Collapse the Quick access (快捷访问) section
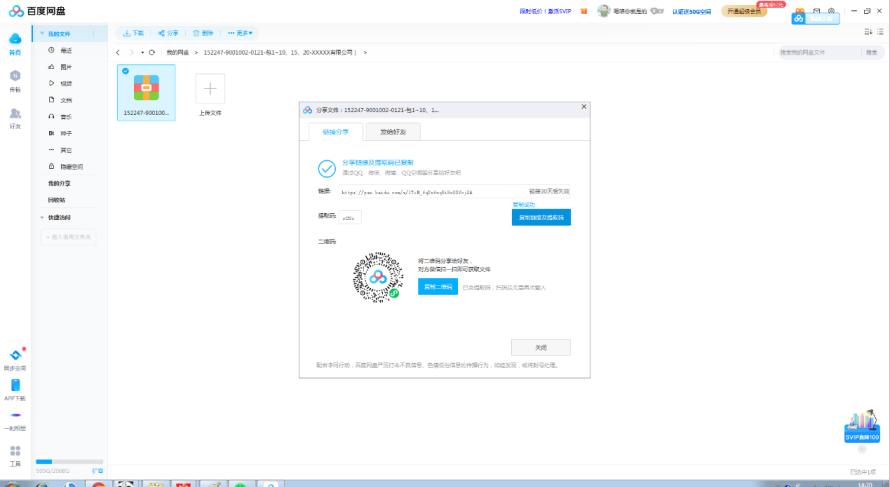The image size is (890, 487). 42,217
